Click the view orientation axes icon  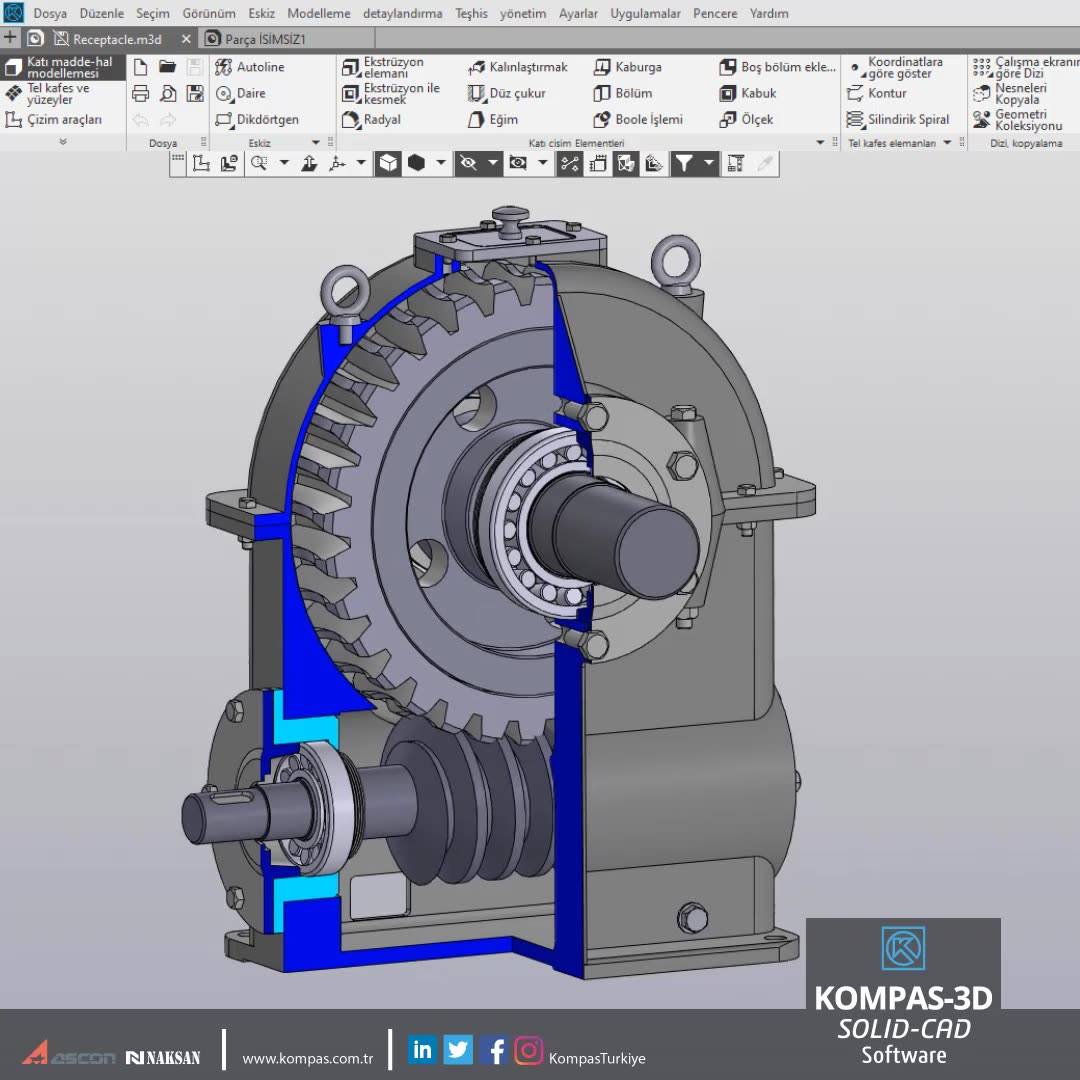(x=337, y=163)
